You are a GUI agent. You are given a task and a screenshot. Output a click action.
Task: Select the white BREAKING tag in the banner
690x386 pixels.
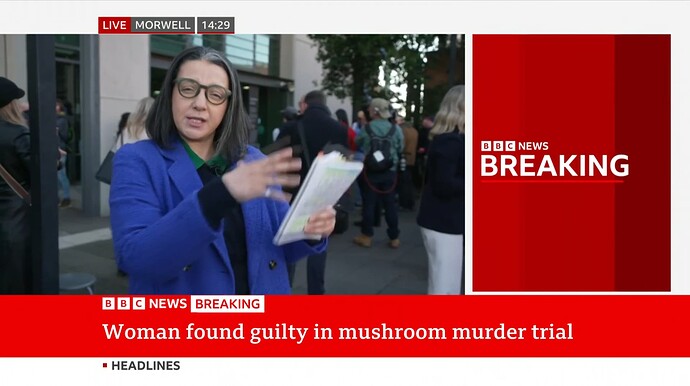228,304
